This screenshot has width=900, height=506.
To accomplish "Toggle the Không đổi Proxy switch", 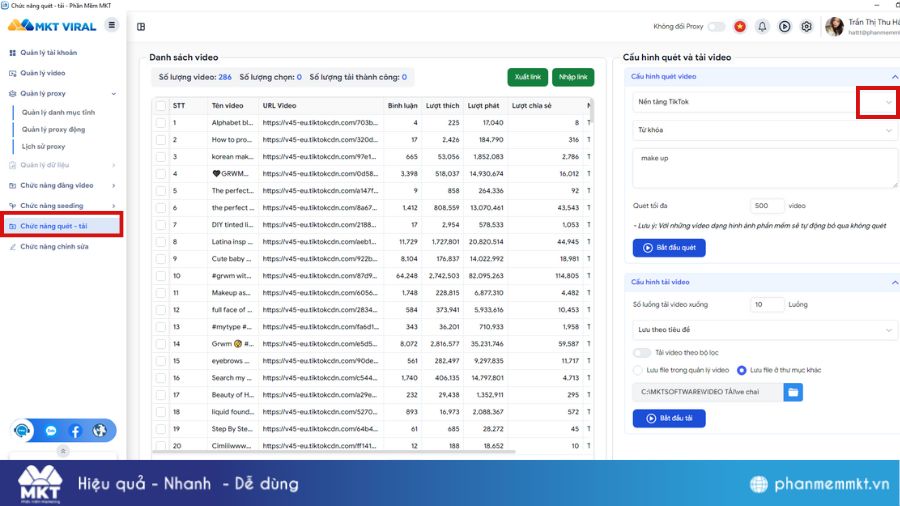I will pyautogui.click(x=716, y=26).
